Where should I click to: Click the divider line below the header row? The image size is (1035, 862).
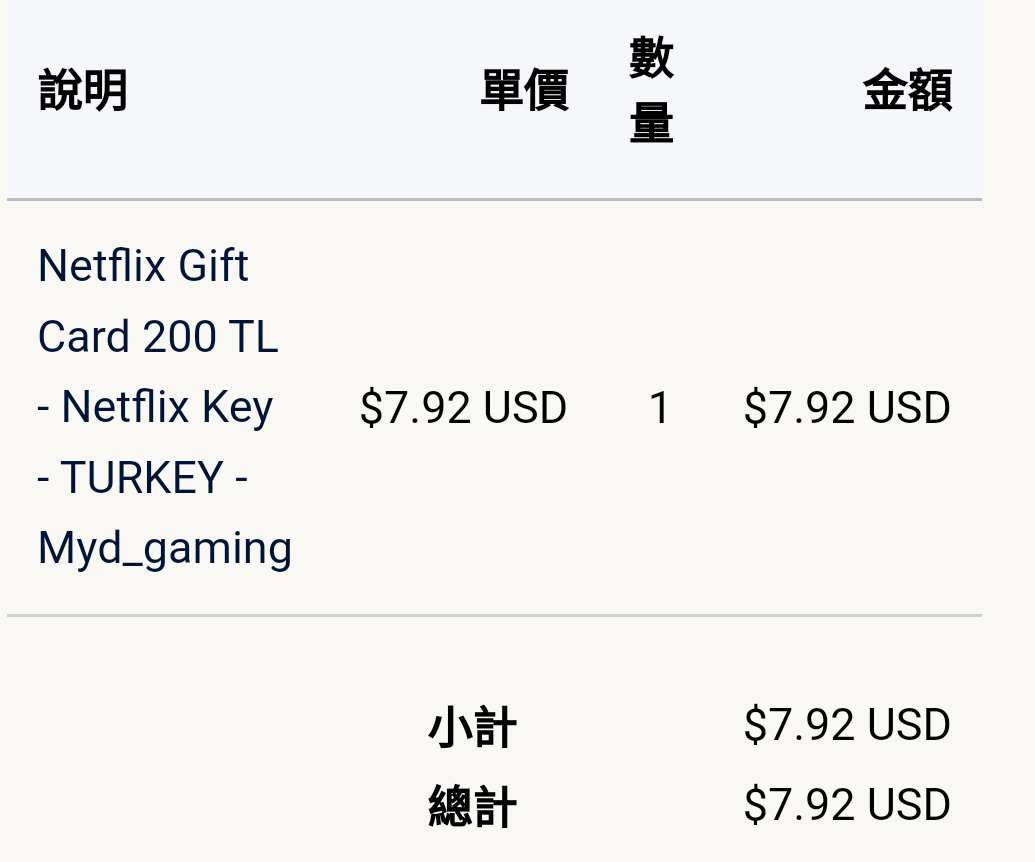[494, 200]
